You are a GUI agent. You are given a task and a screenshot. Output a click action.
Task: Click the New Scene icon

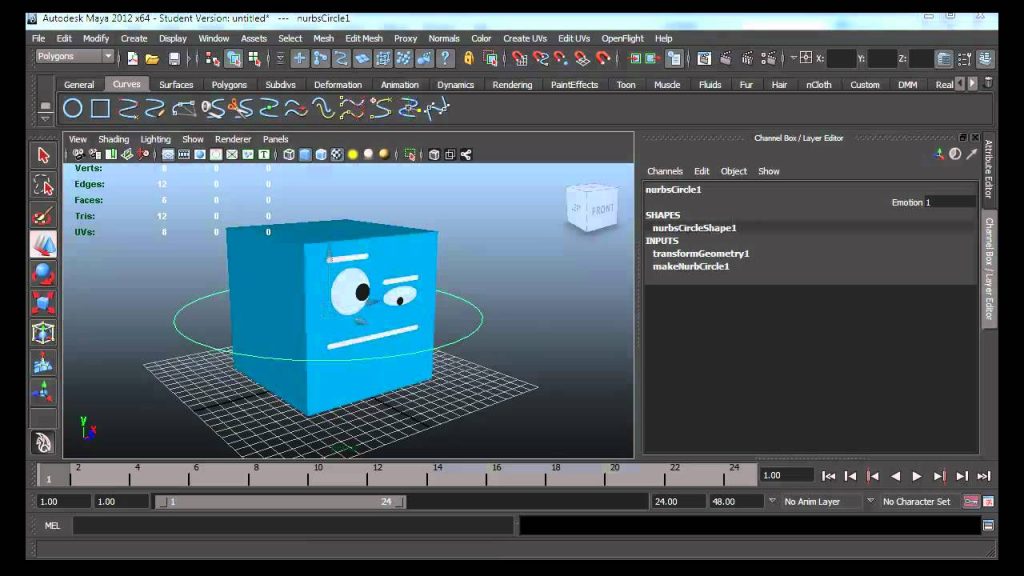[133, 59]
